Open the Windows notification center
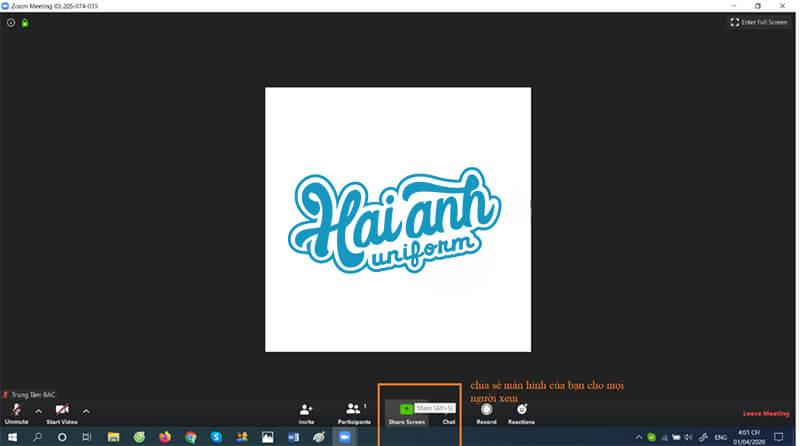Image resolution: width=800 pixels, height=446 pixels. 779,437
